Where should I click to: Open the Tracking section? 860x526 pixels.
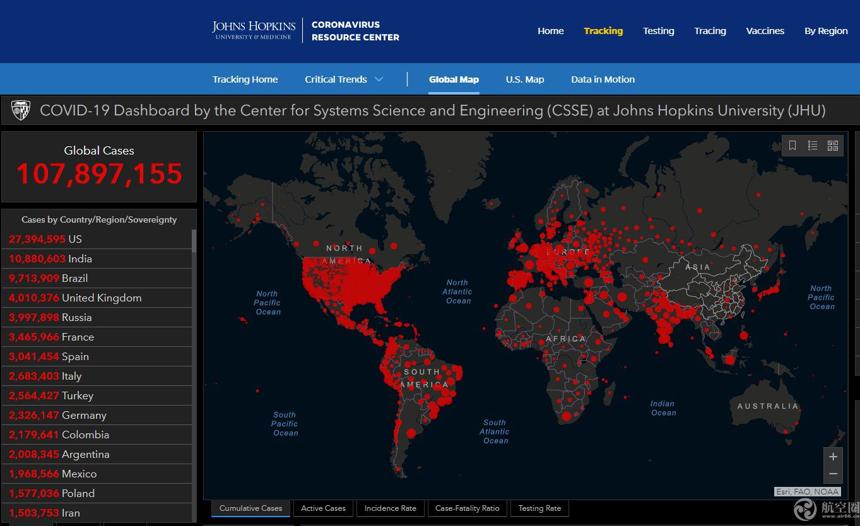tap(603, 31)
